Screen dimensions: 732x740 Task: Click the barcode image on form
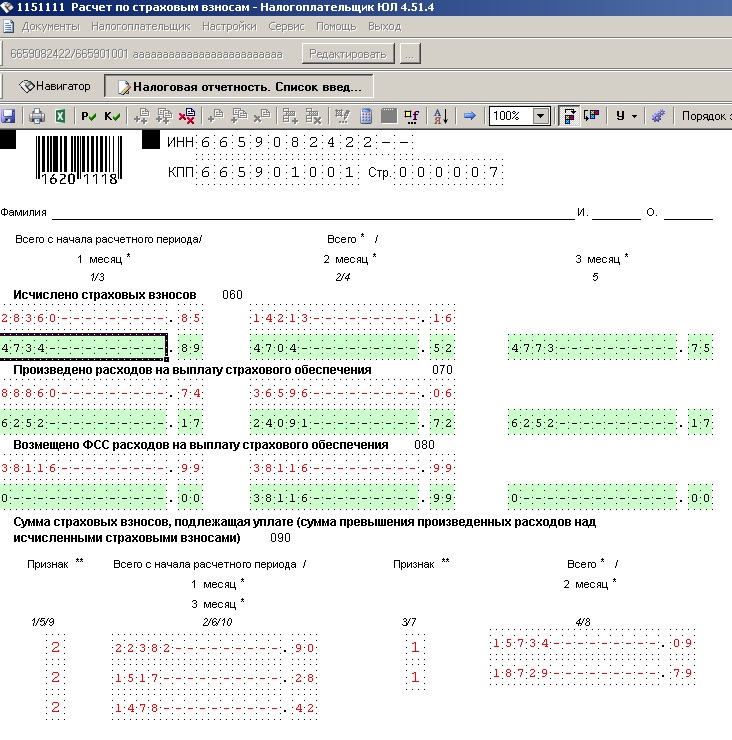[78, 159]
